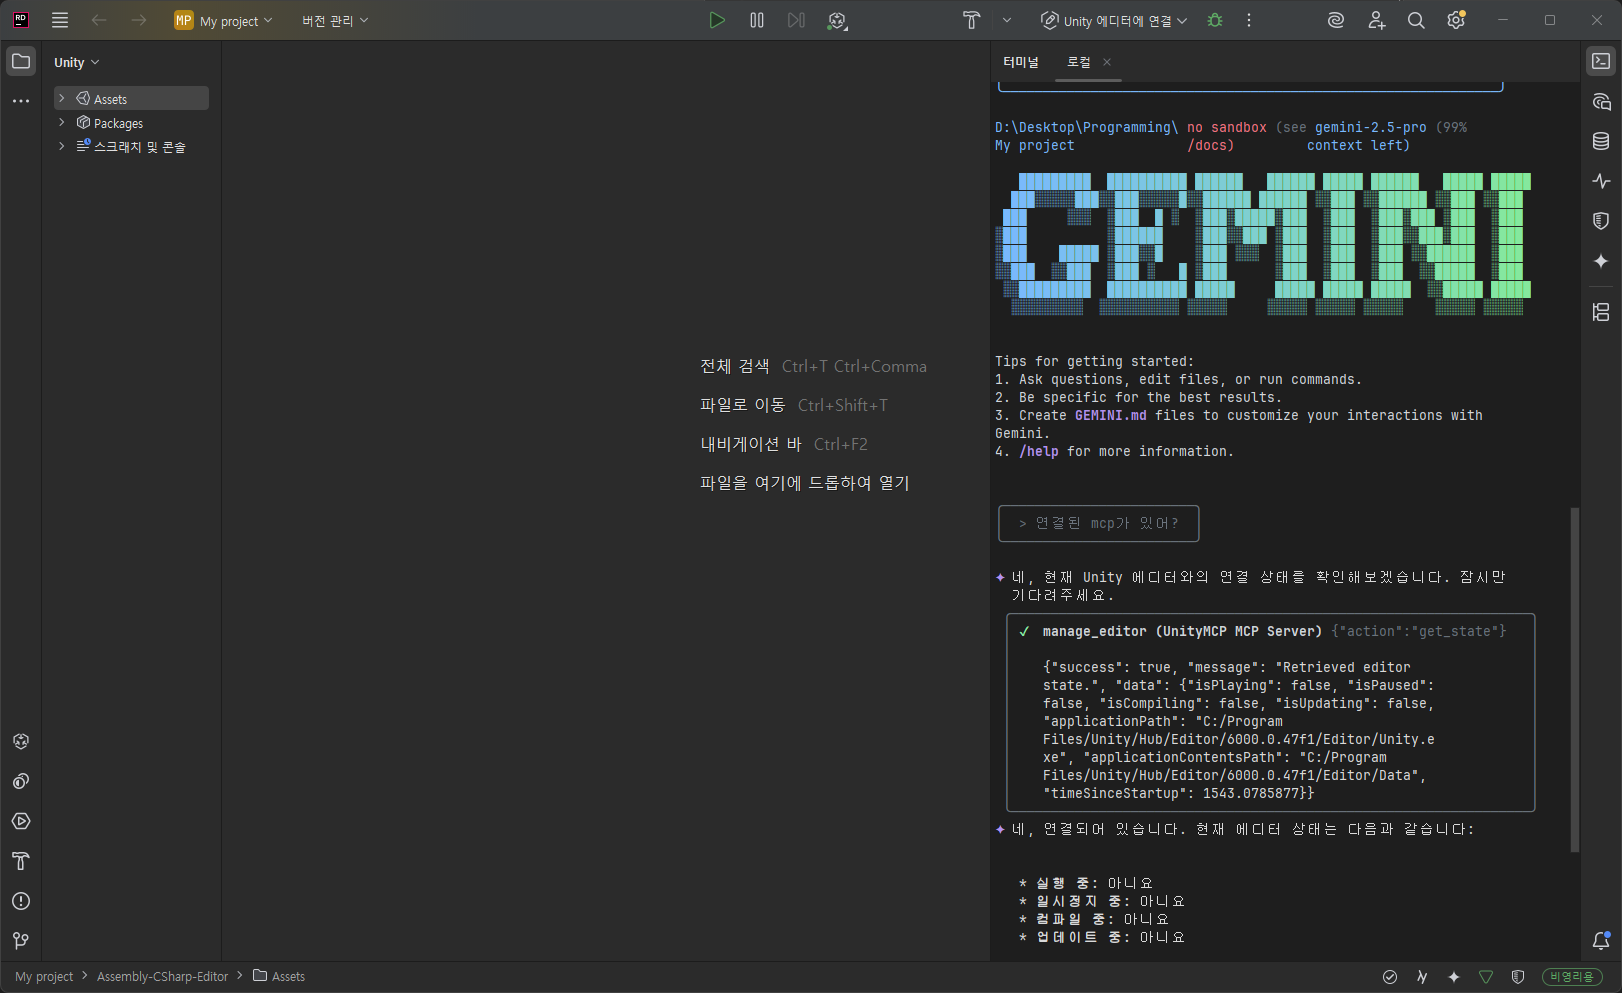Click the gemini-2.5-pro model label
Viewport: 1622px width, 993px height.
(x=1371, y=127)
